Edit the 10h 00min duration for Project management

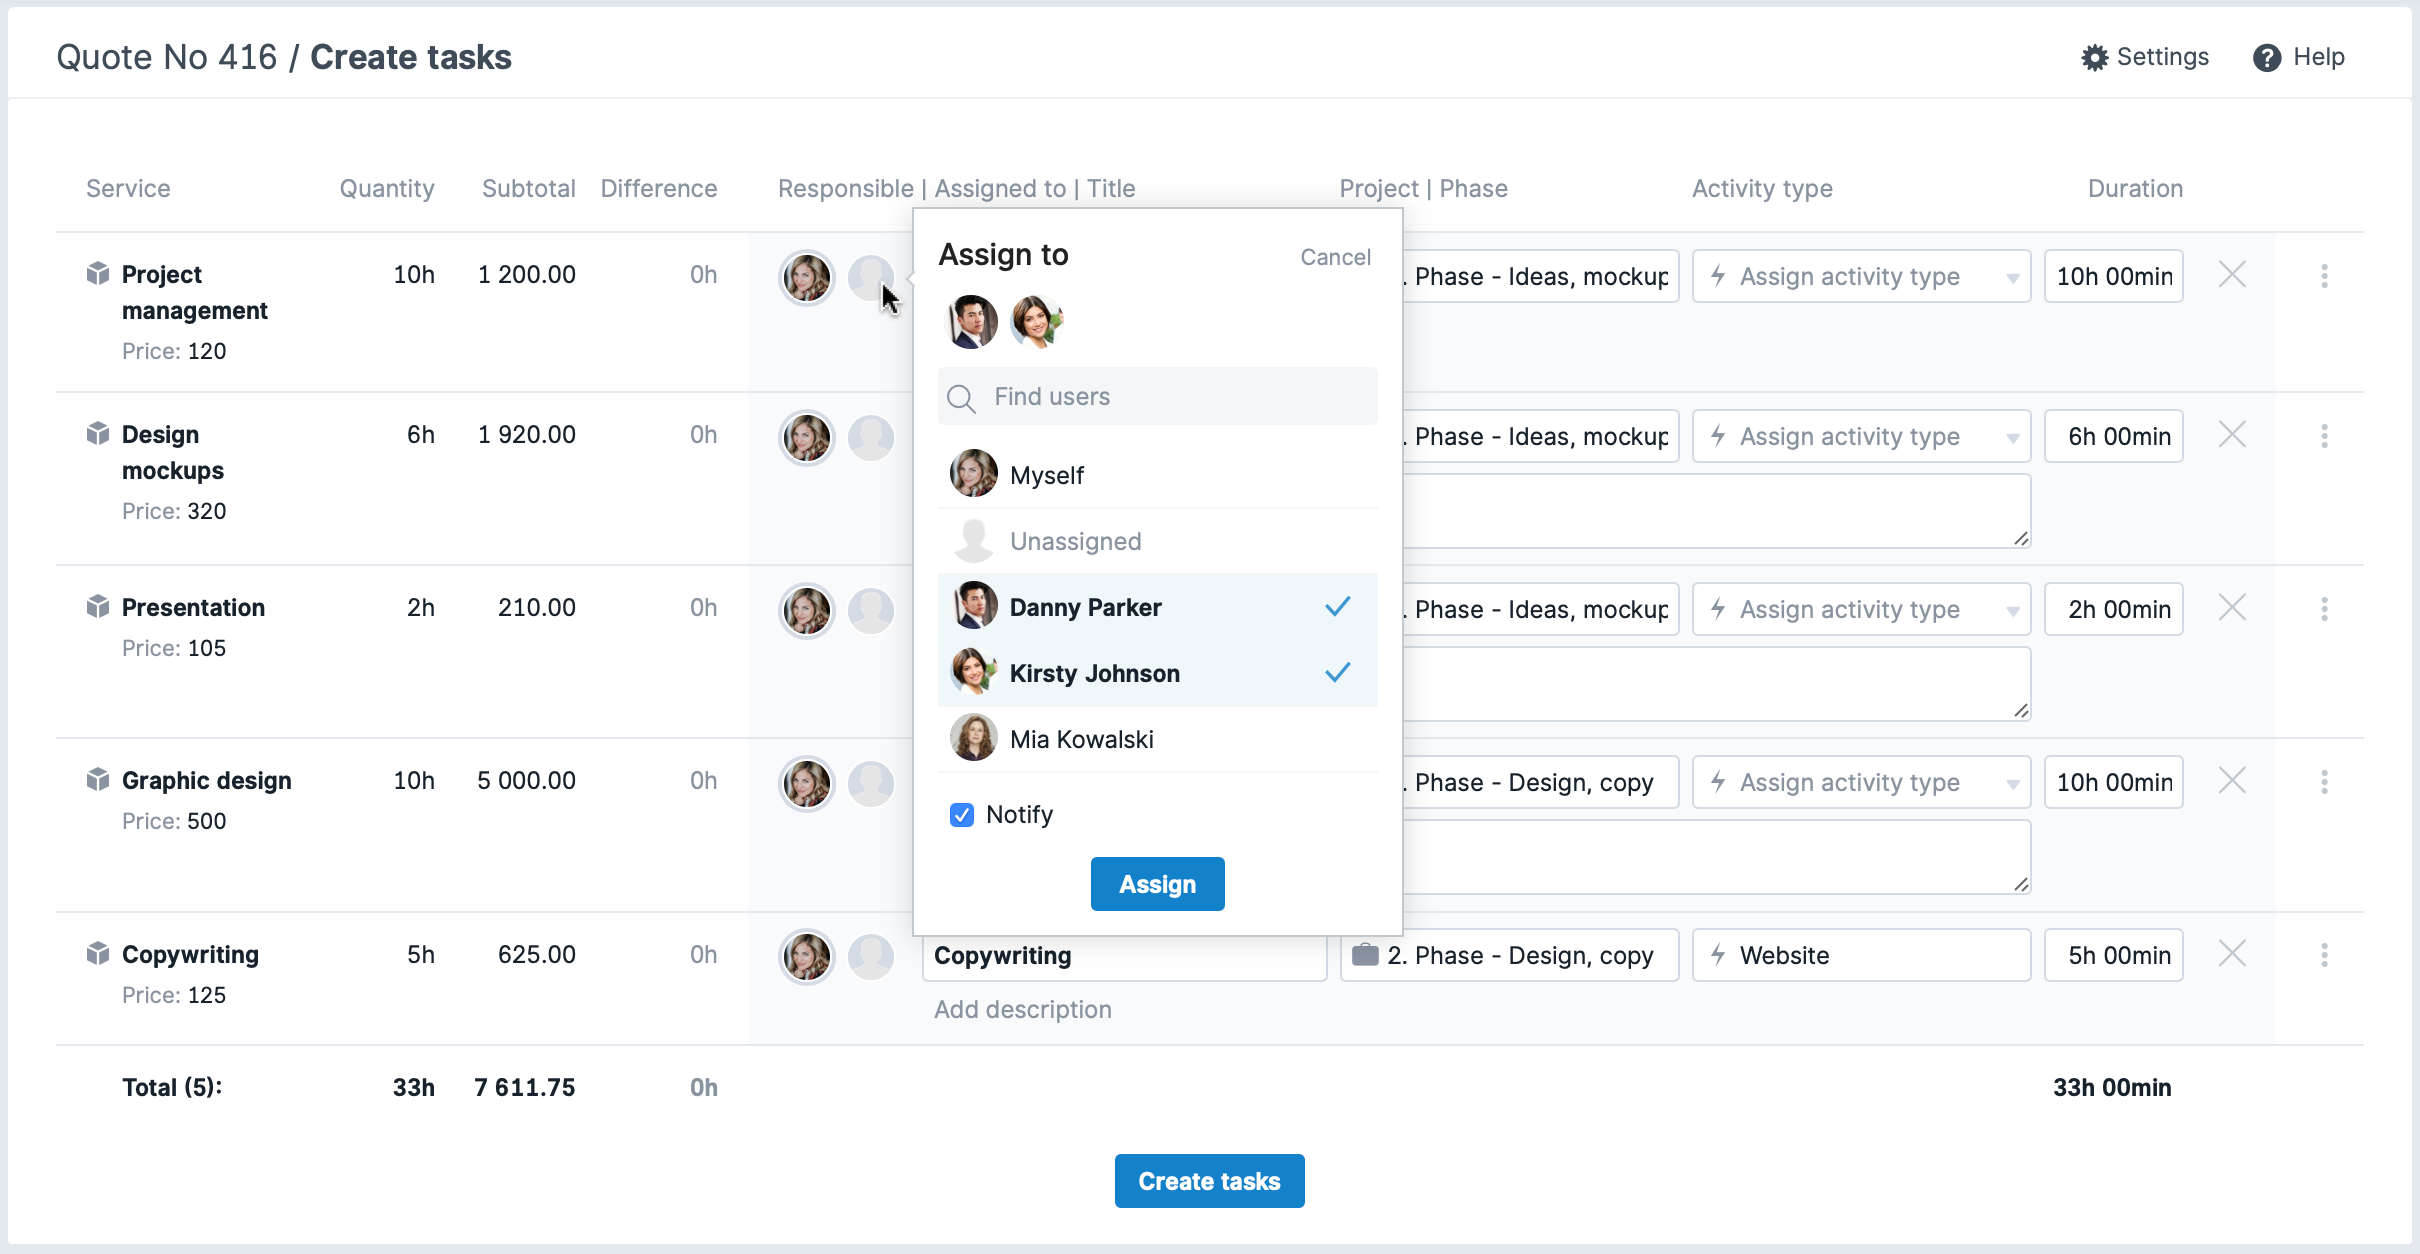2114,276
